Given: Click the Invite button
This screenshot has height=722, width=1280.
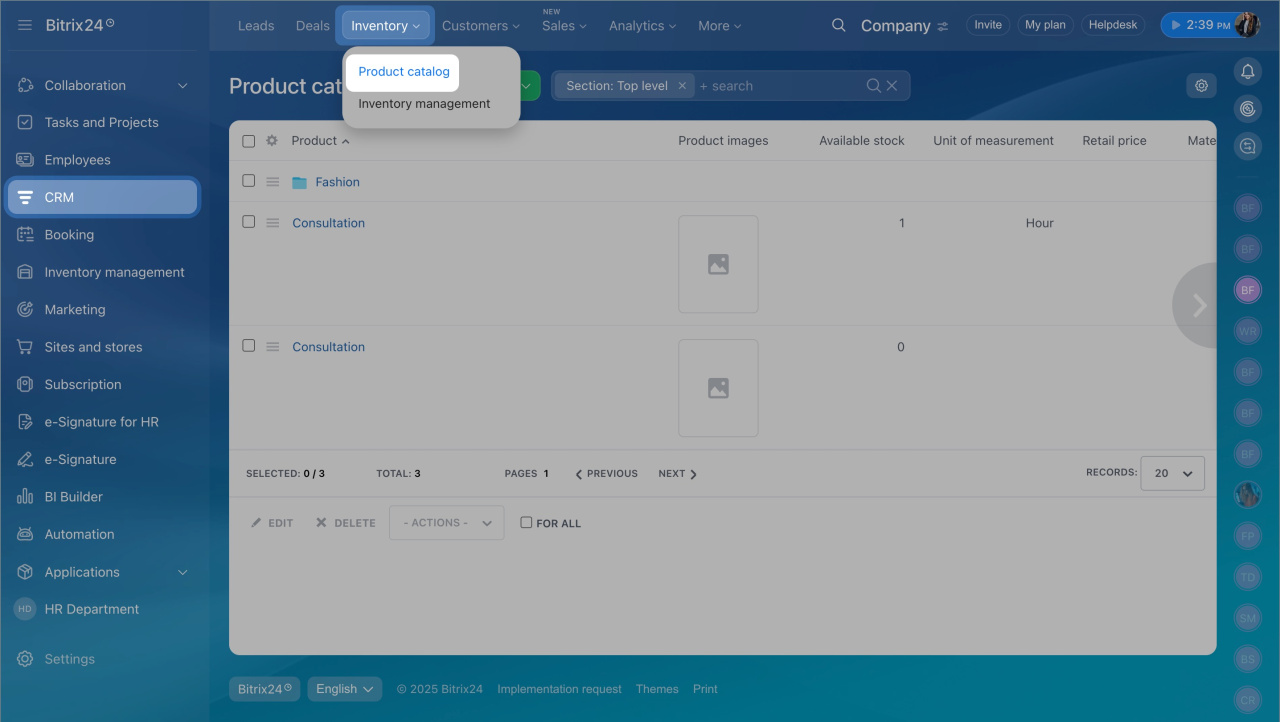Looking at the screenshot, I should pyautogui.click(x=987, y=25).
